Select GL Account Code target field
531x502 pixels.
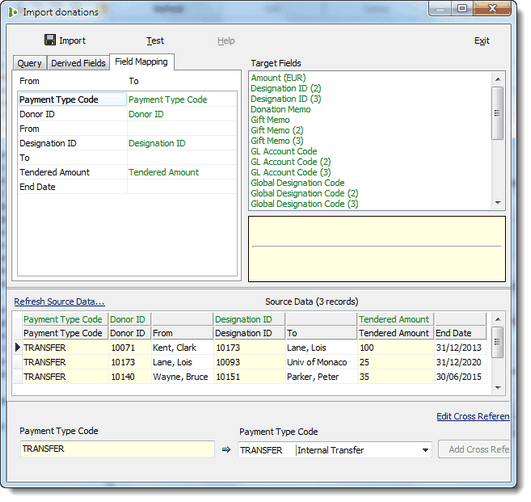point(284,151)
